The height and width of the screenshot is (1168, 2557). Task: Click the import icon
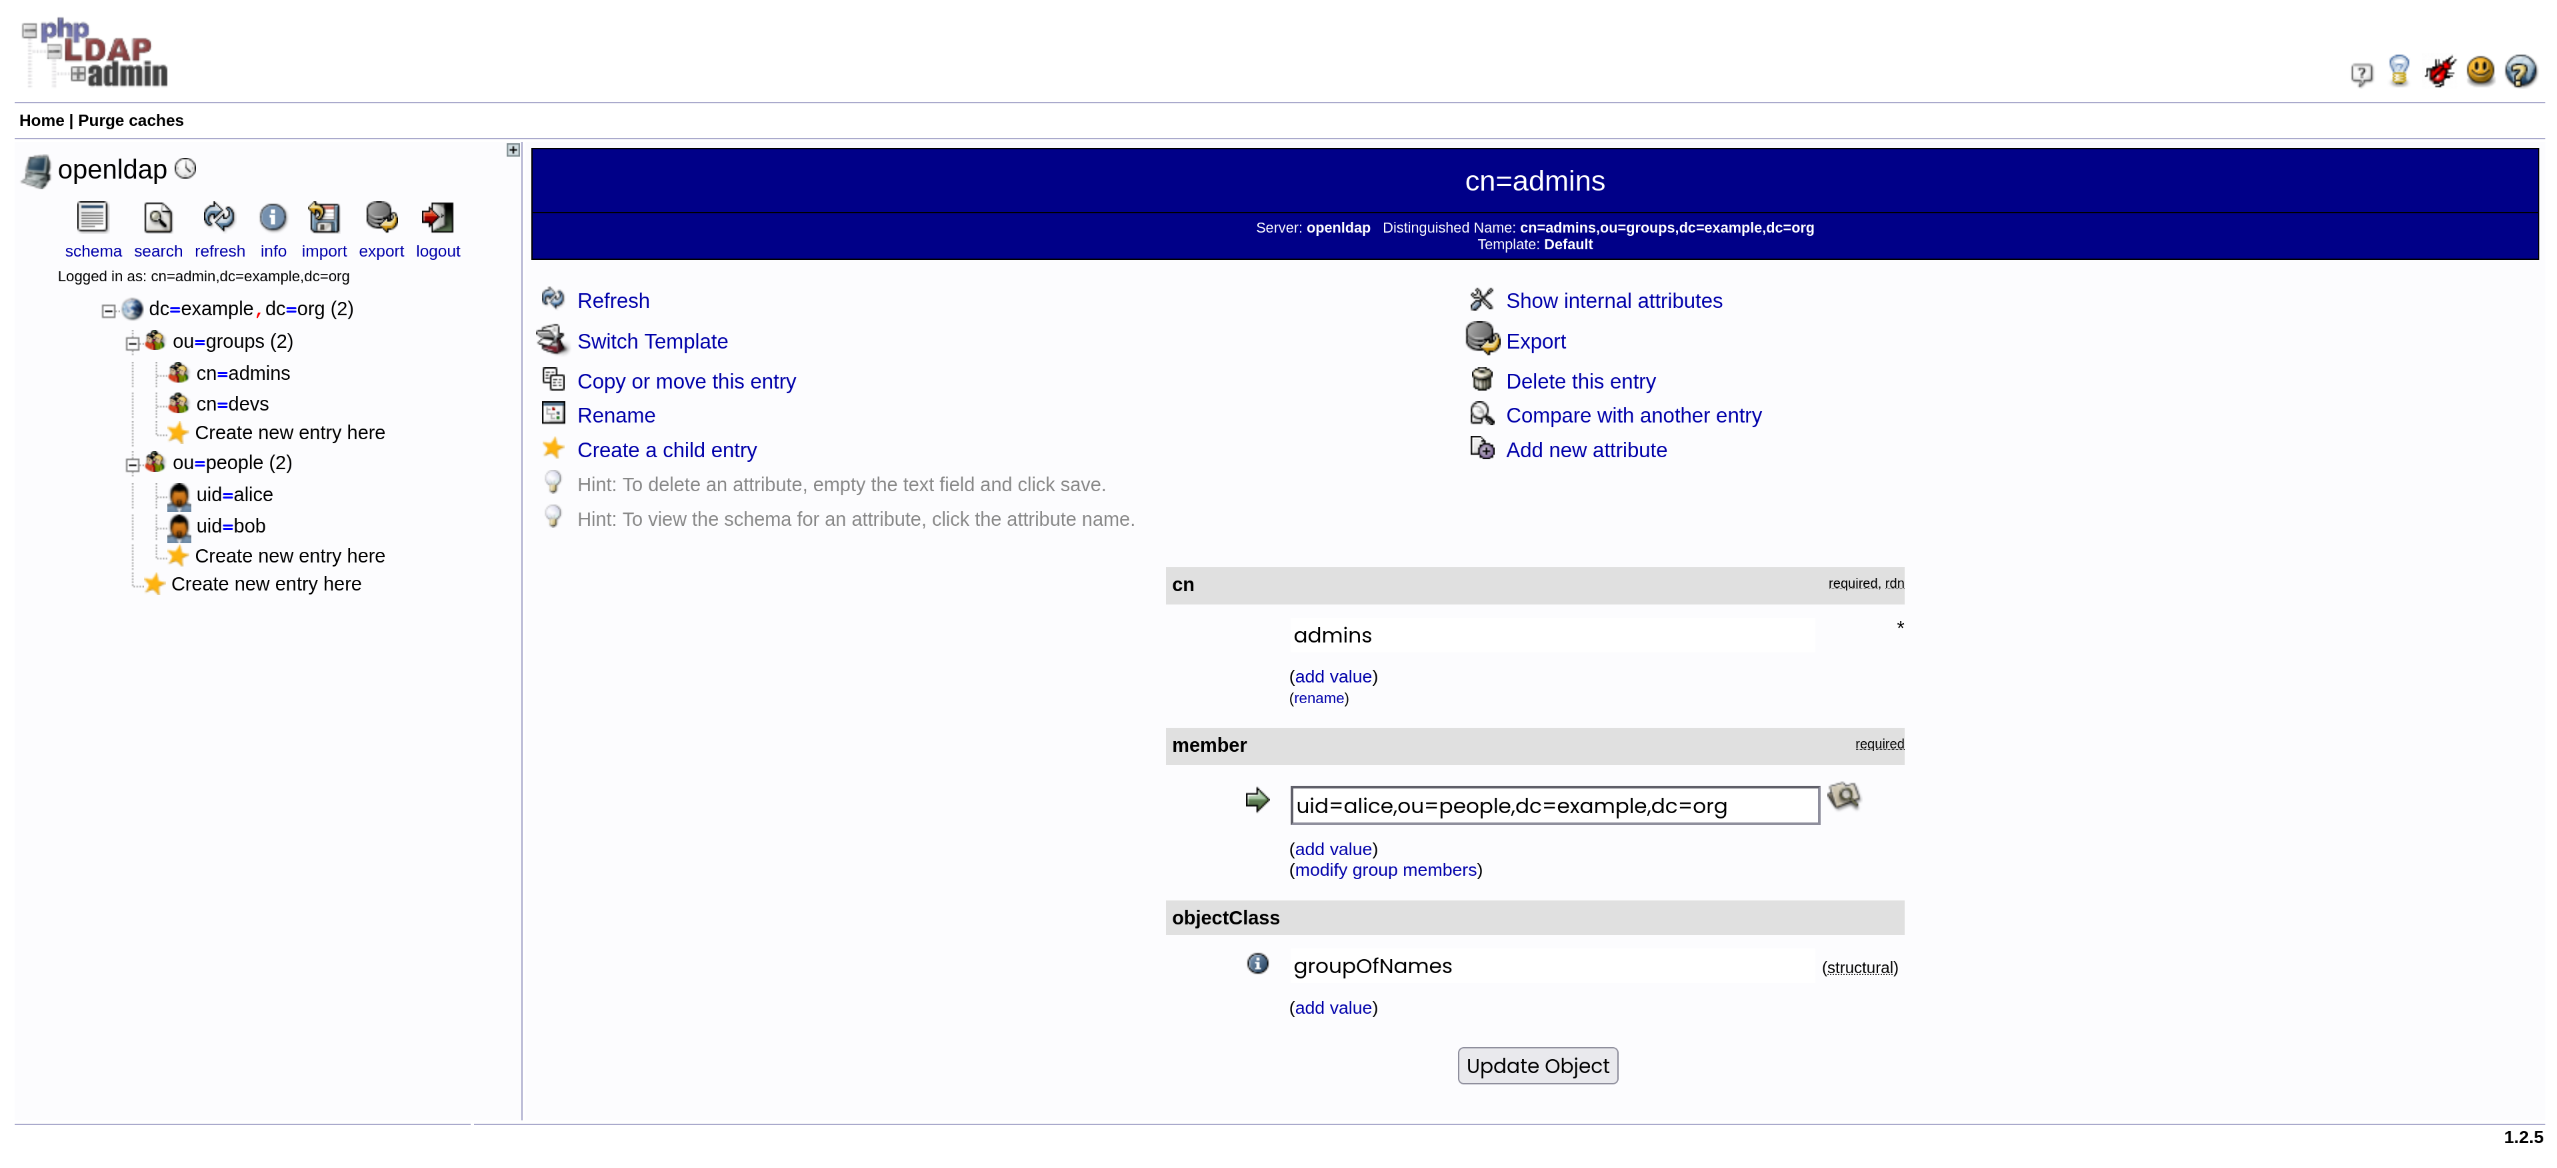323,217
